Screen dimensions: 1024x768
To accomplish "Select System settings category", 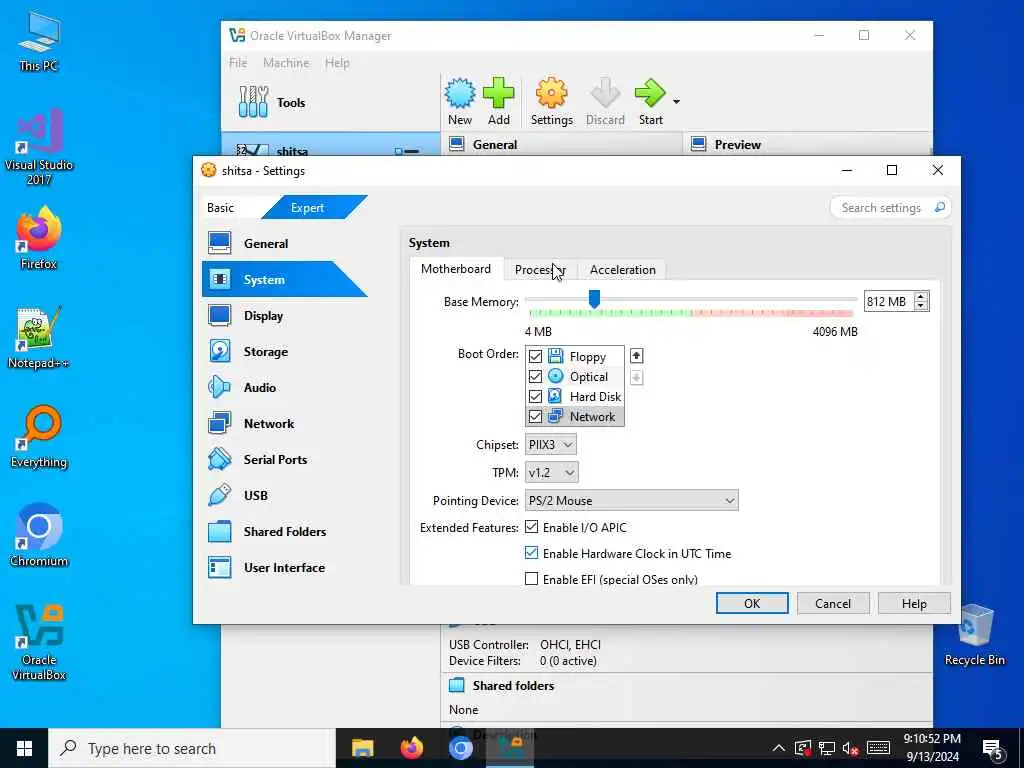I will coord(285,279).
